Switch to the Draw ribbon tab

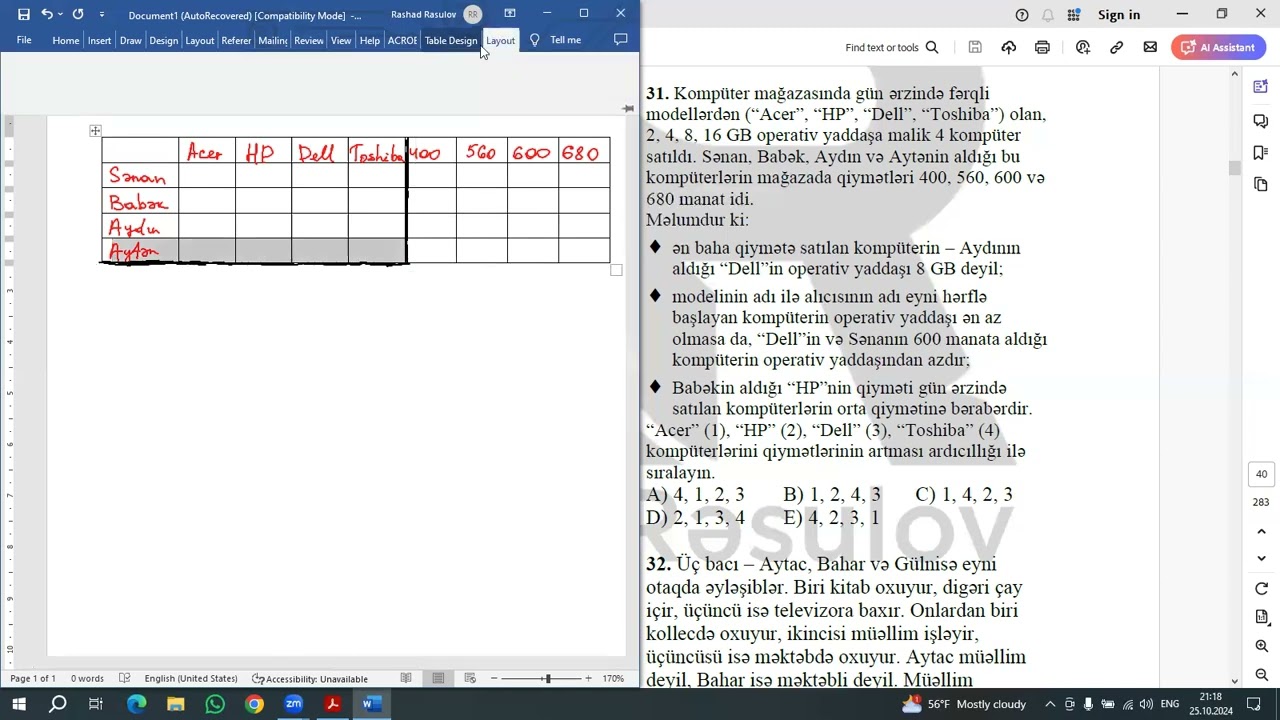pyautogui.click(x=131, y=40)
